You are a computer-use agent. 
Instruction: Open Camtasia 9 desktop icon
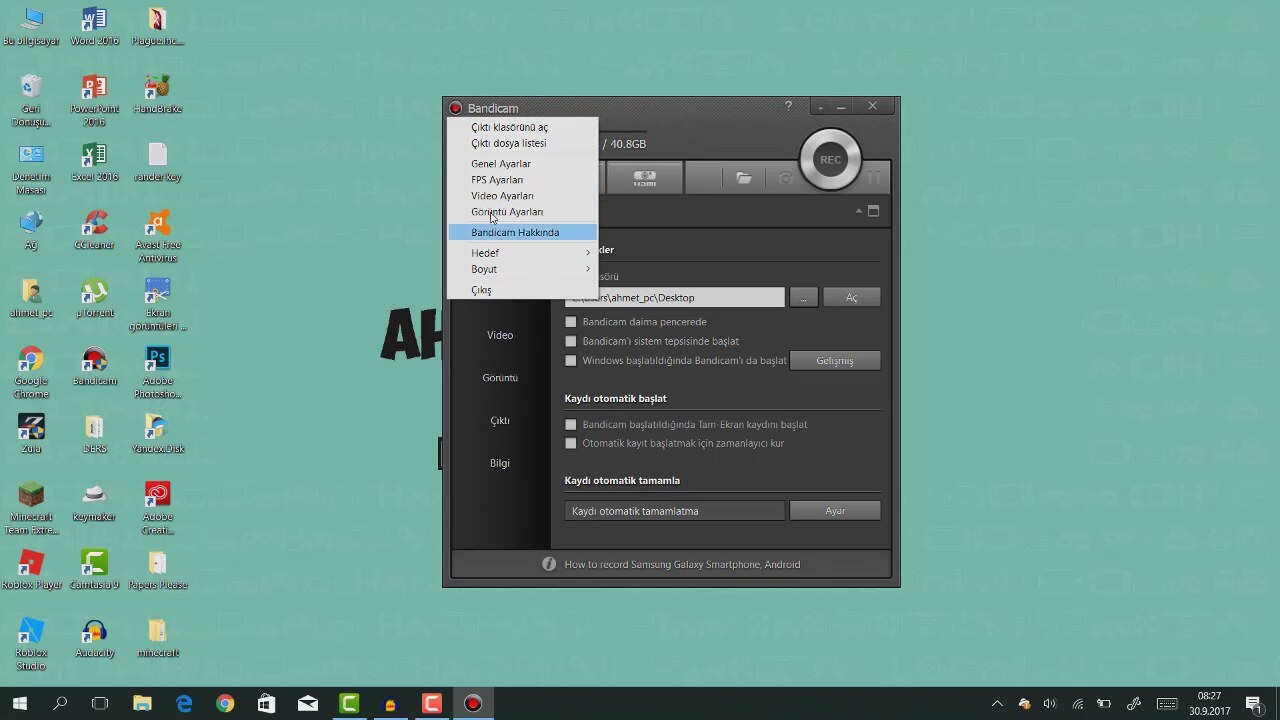[x=94, y=571]
